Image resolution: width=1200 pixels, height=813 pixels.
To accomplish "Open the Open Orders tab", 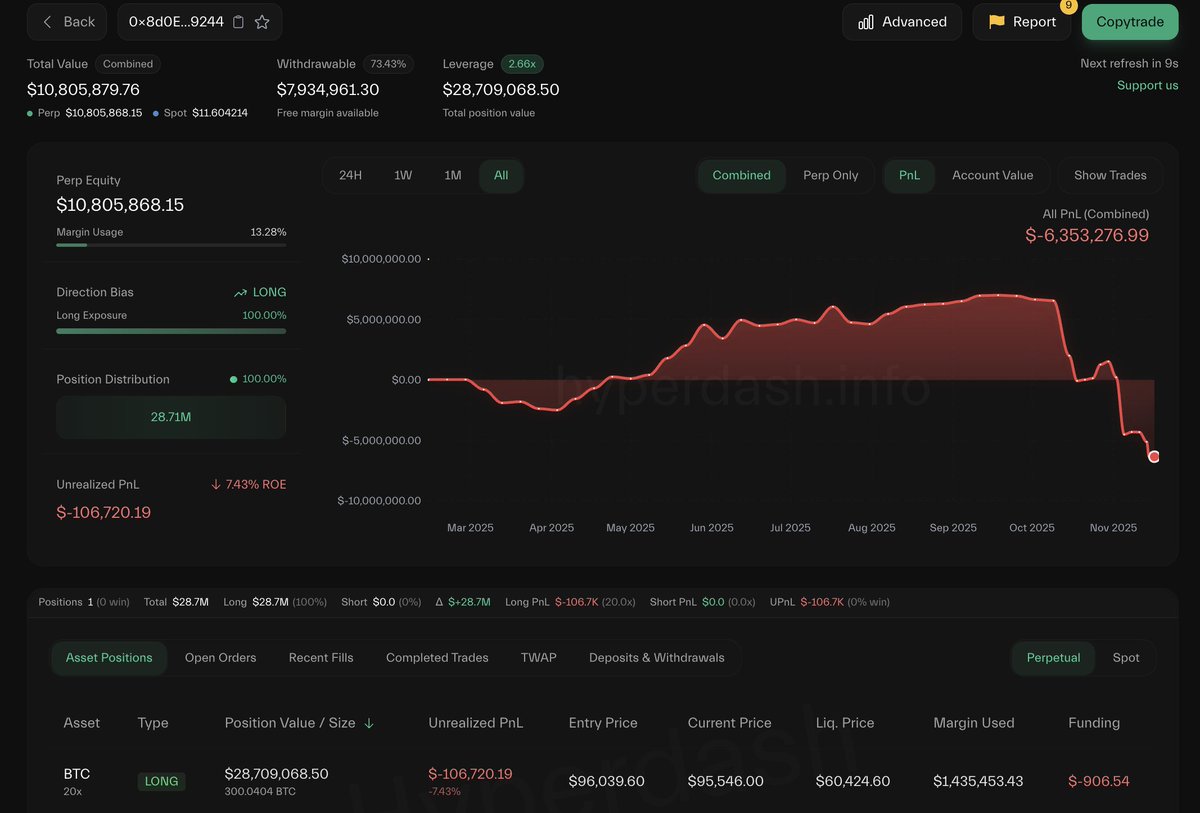I will 220,657.
